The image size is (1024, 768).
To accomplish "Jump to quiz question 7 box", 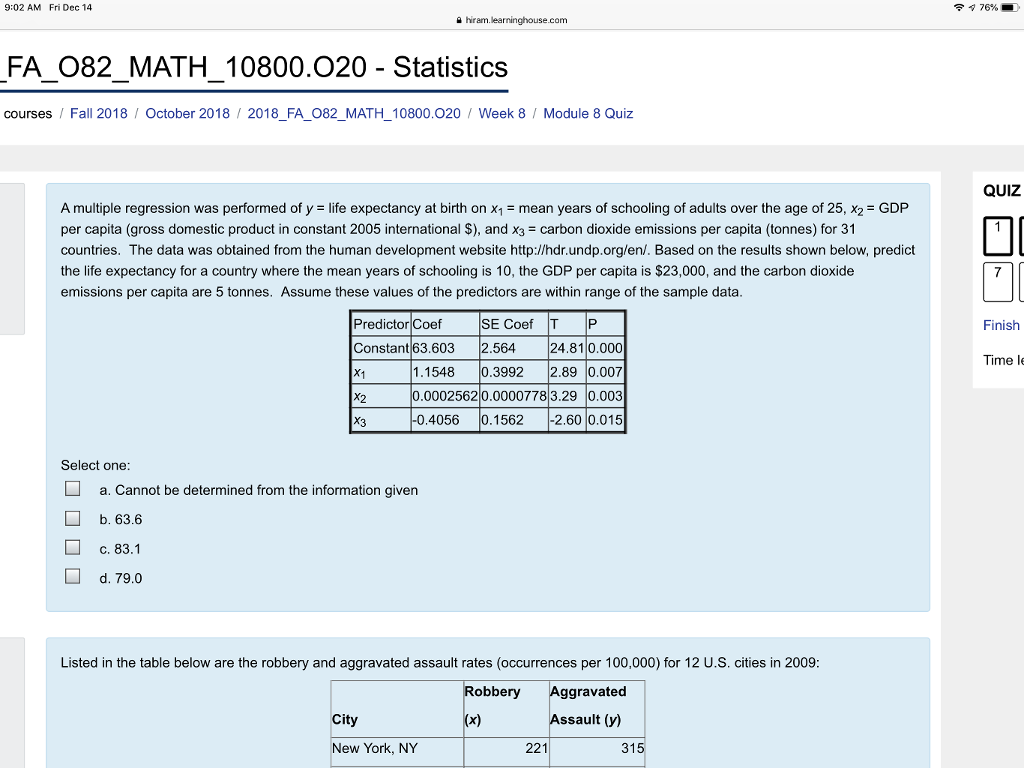I will [x=998, y=281].
